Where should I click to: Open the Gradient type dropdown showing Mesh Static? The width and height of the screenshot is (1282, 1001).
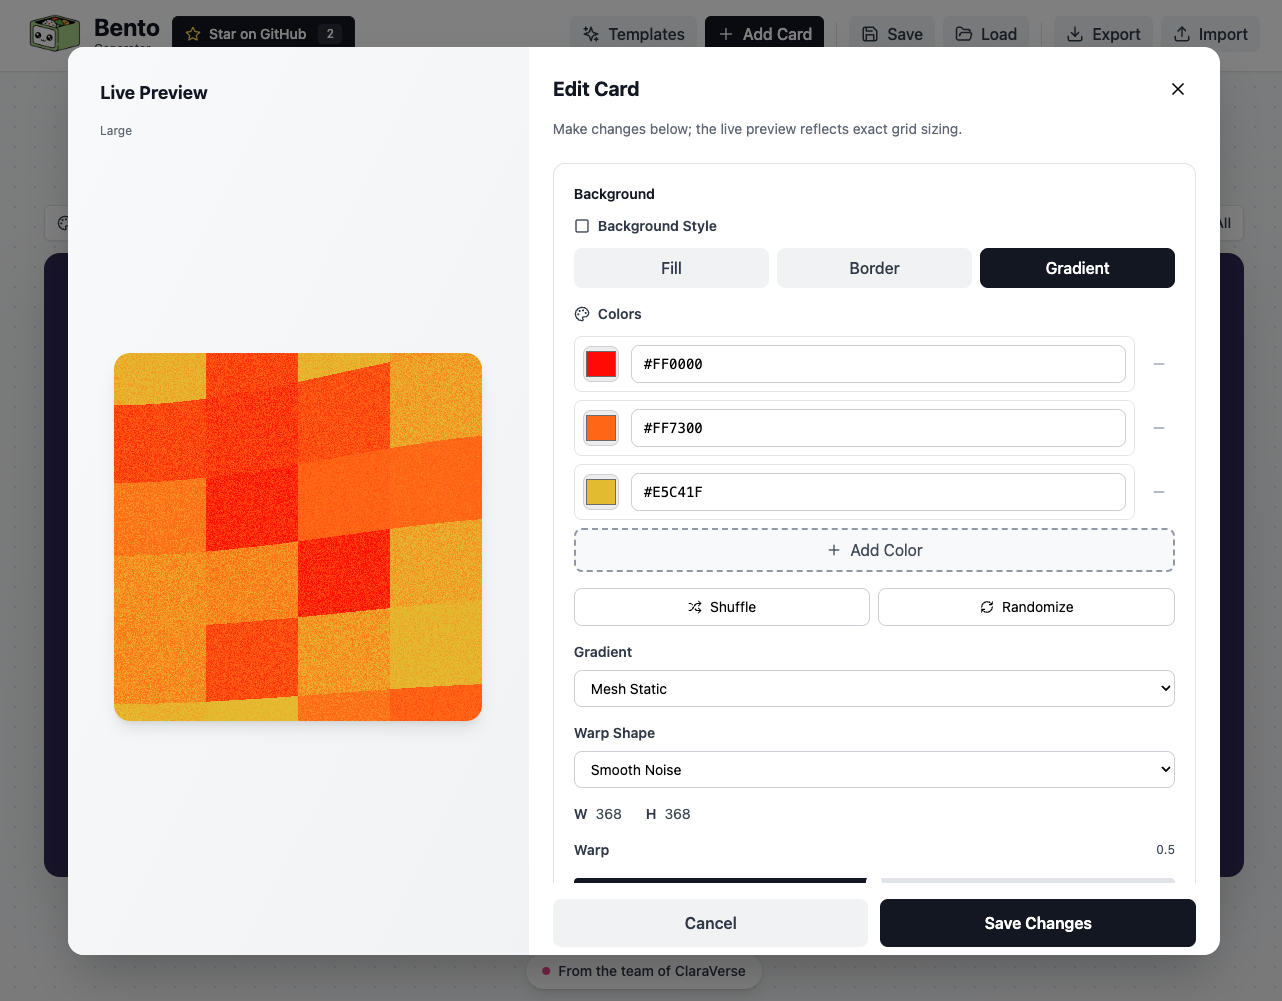tap(874, 688)
